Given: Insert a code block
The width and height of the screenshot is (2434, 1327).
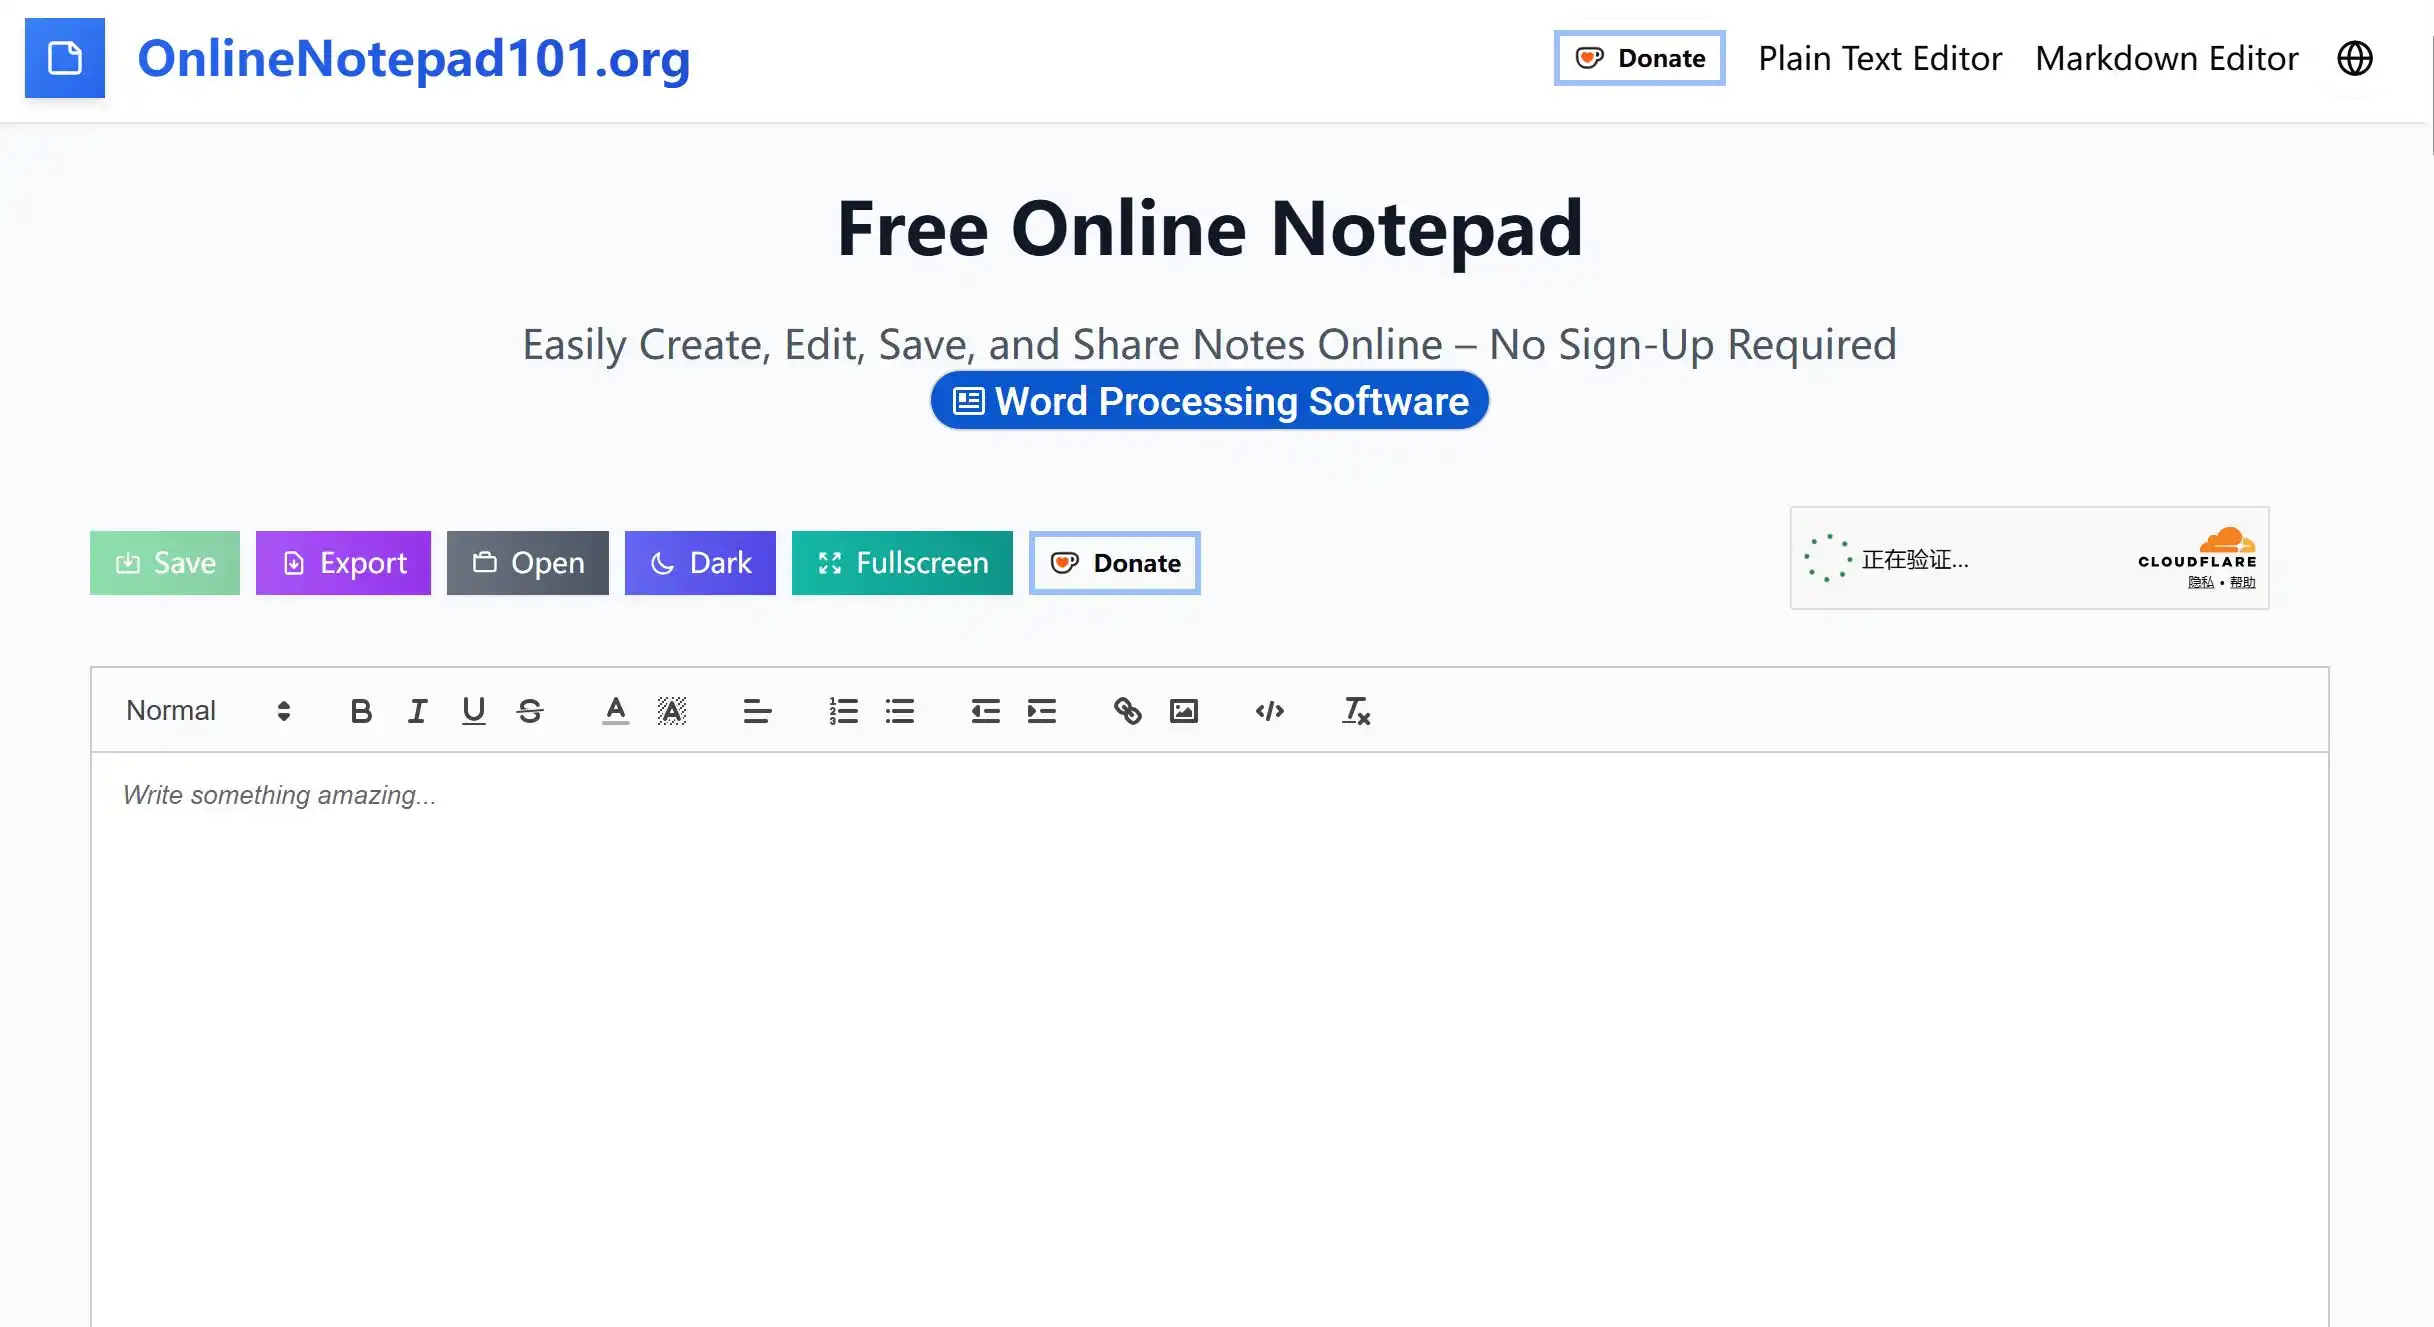Looking at the screenshot, I should pos(1269,711).
